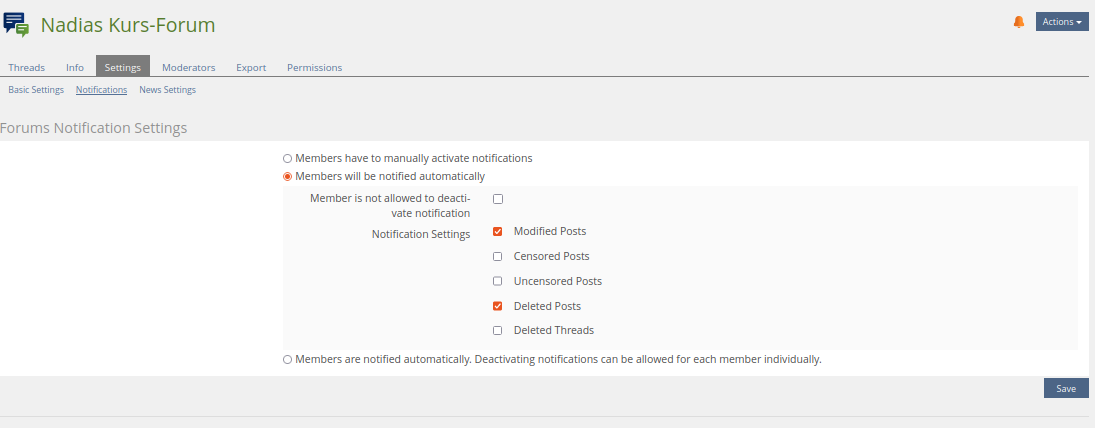Uncheck the Modified Posts checkbox
1095x428 pixels.
pos(498,232)
